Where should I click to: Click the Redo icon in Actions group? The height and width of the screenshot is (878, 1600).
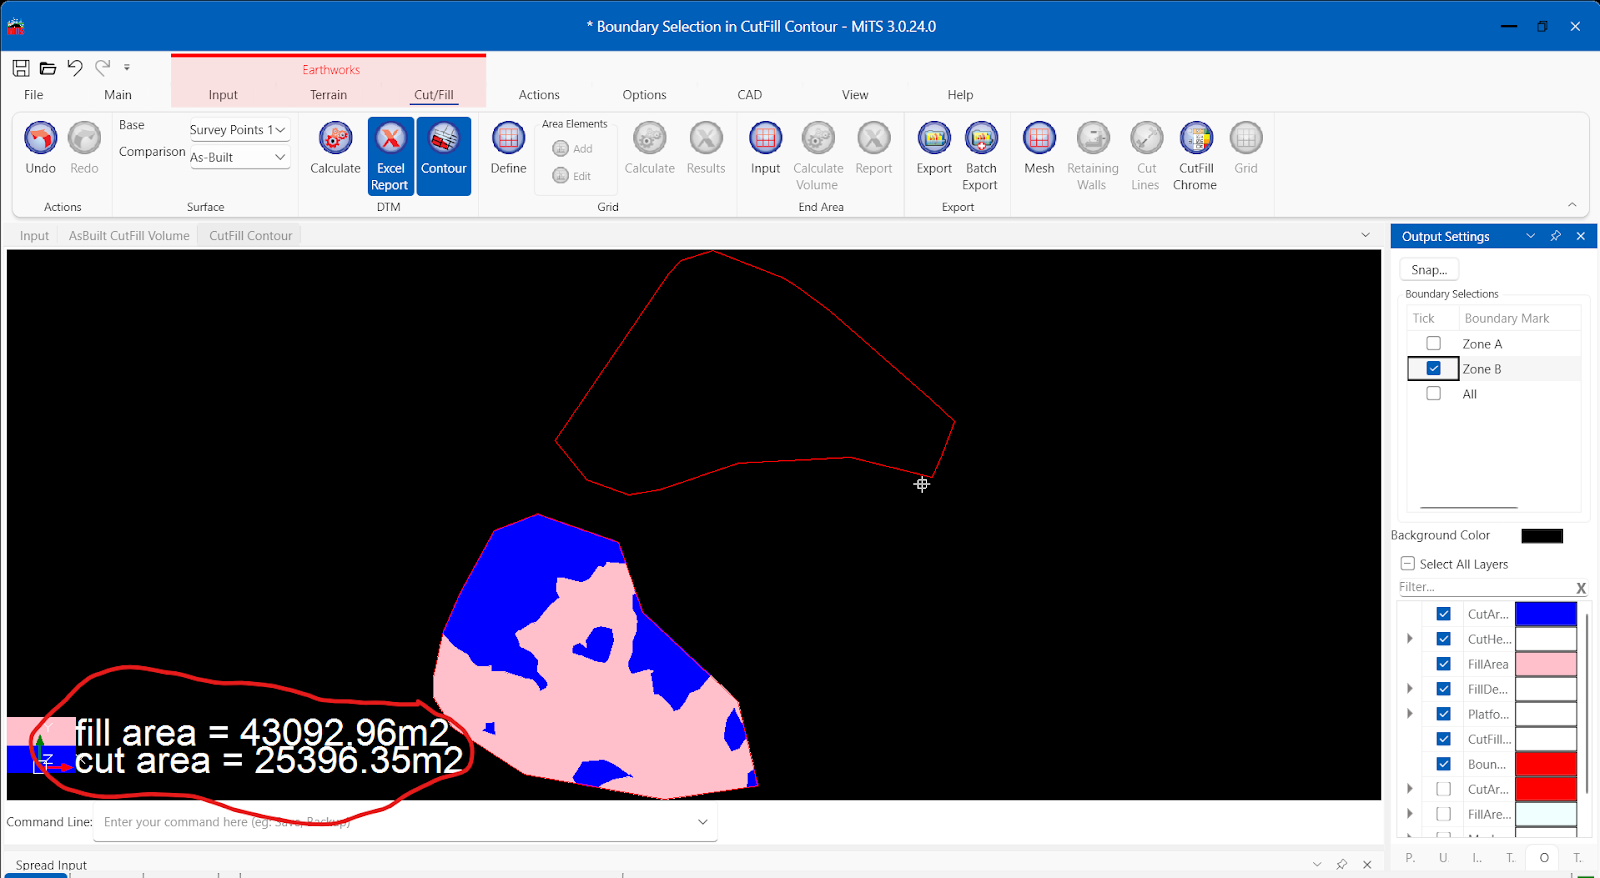pyautogui.click(x=84, y=138)
